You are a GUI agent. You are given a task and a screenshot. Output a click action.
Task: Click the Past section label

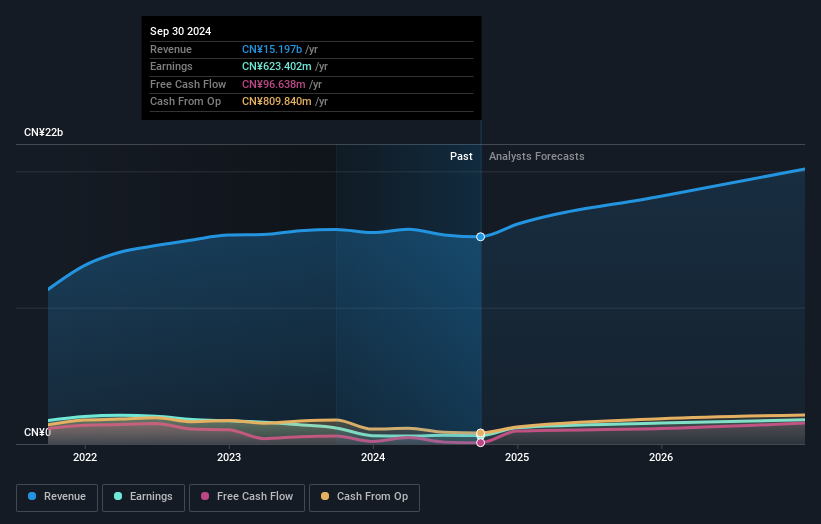(x=461, y=156)
